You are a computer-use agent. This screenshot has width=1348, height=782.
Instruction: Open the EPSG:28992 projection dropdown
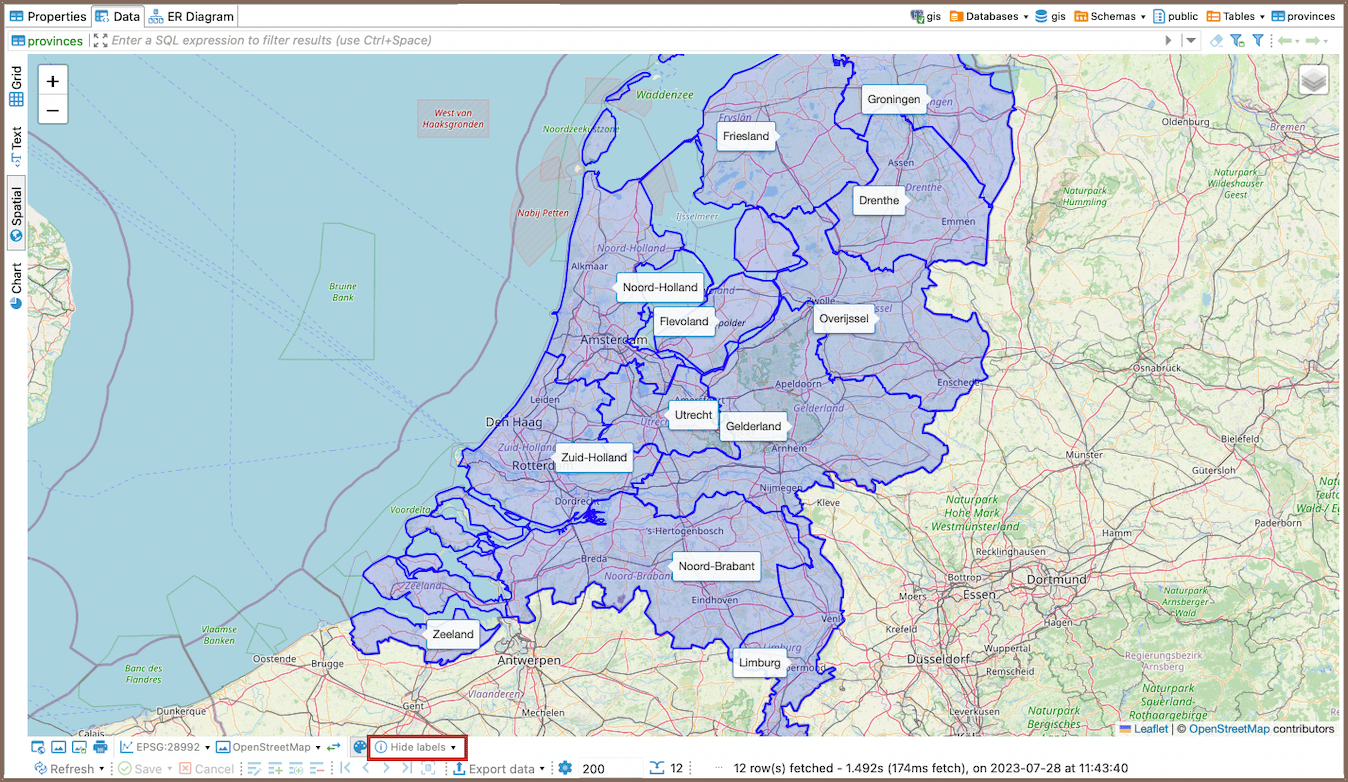click(x=166, y=747)
